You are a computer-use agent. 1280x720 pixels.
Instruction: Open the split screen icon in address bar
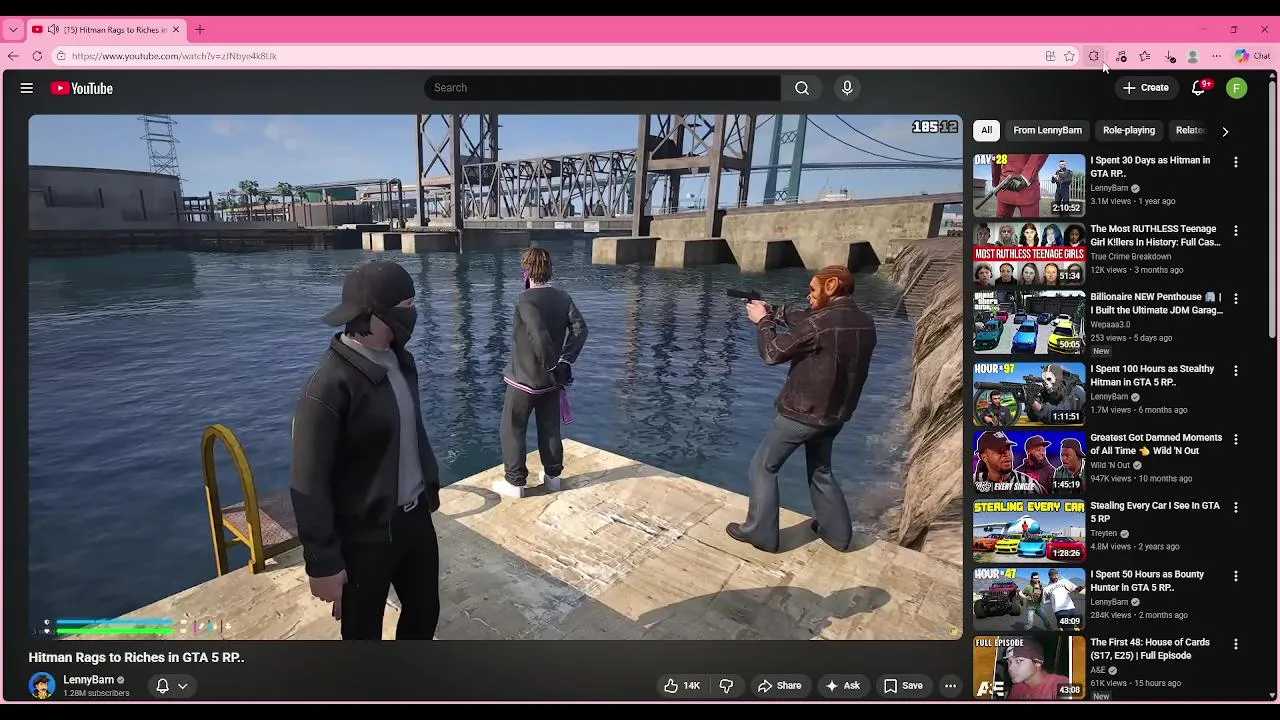tap(1050, 56)
